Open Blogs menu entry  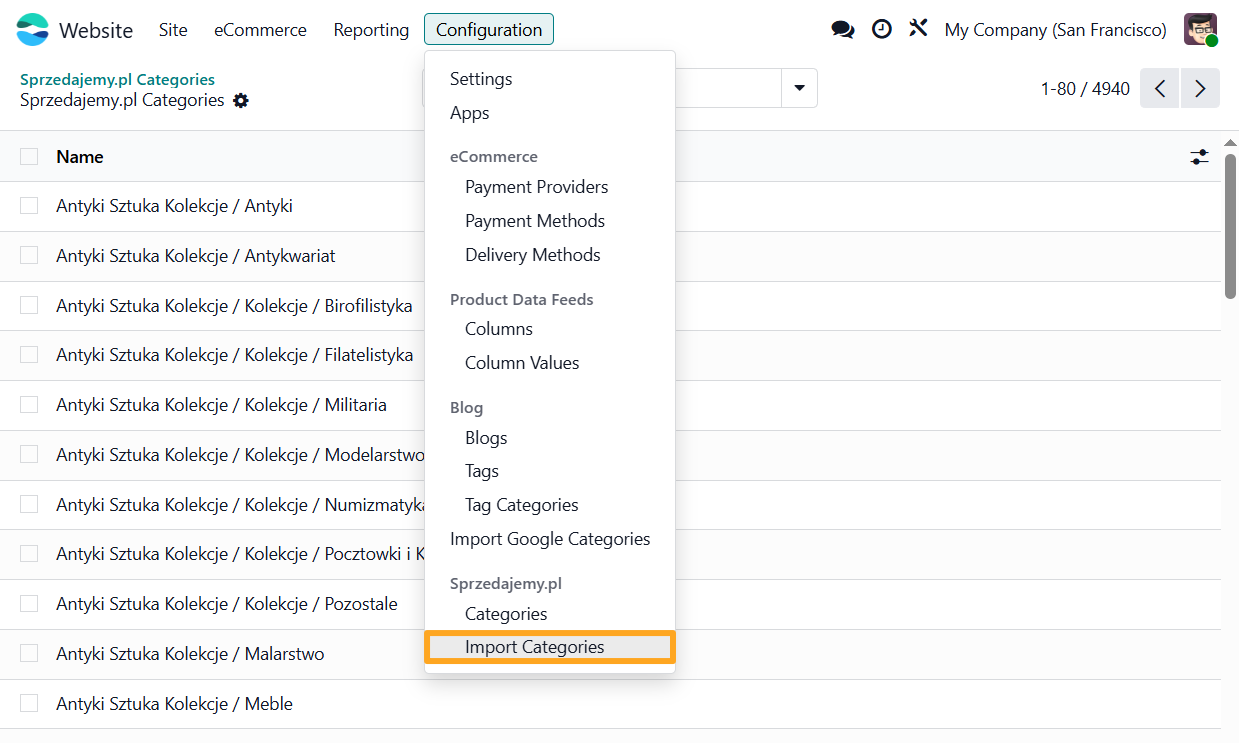coord(550,438)
